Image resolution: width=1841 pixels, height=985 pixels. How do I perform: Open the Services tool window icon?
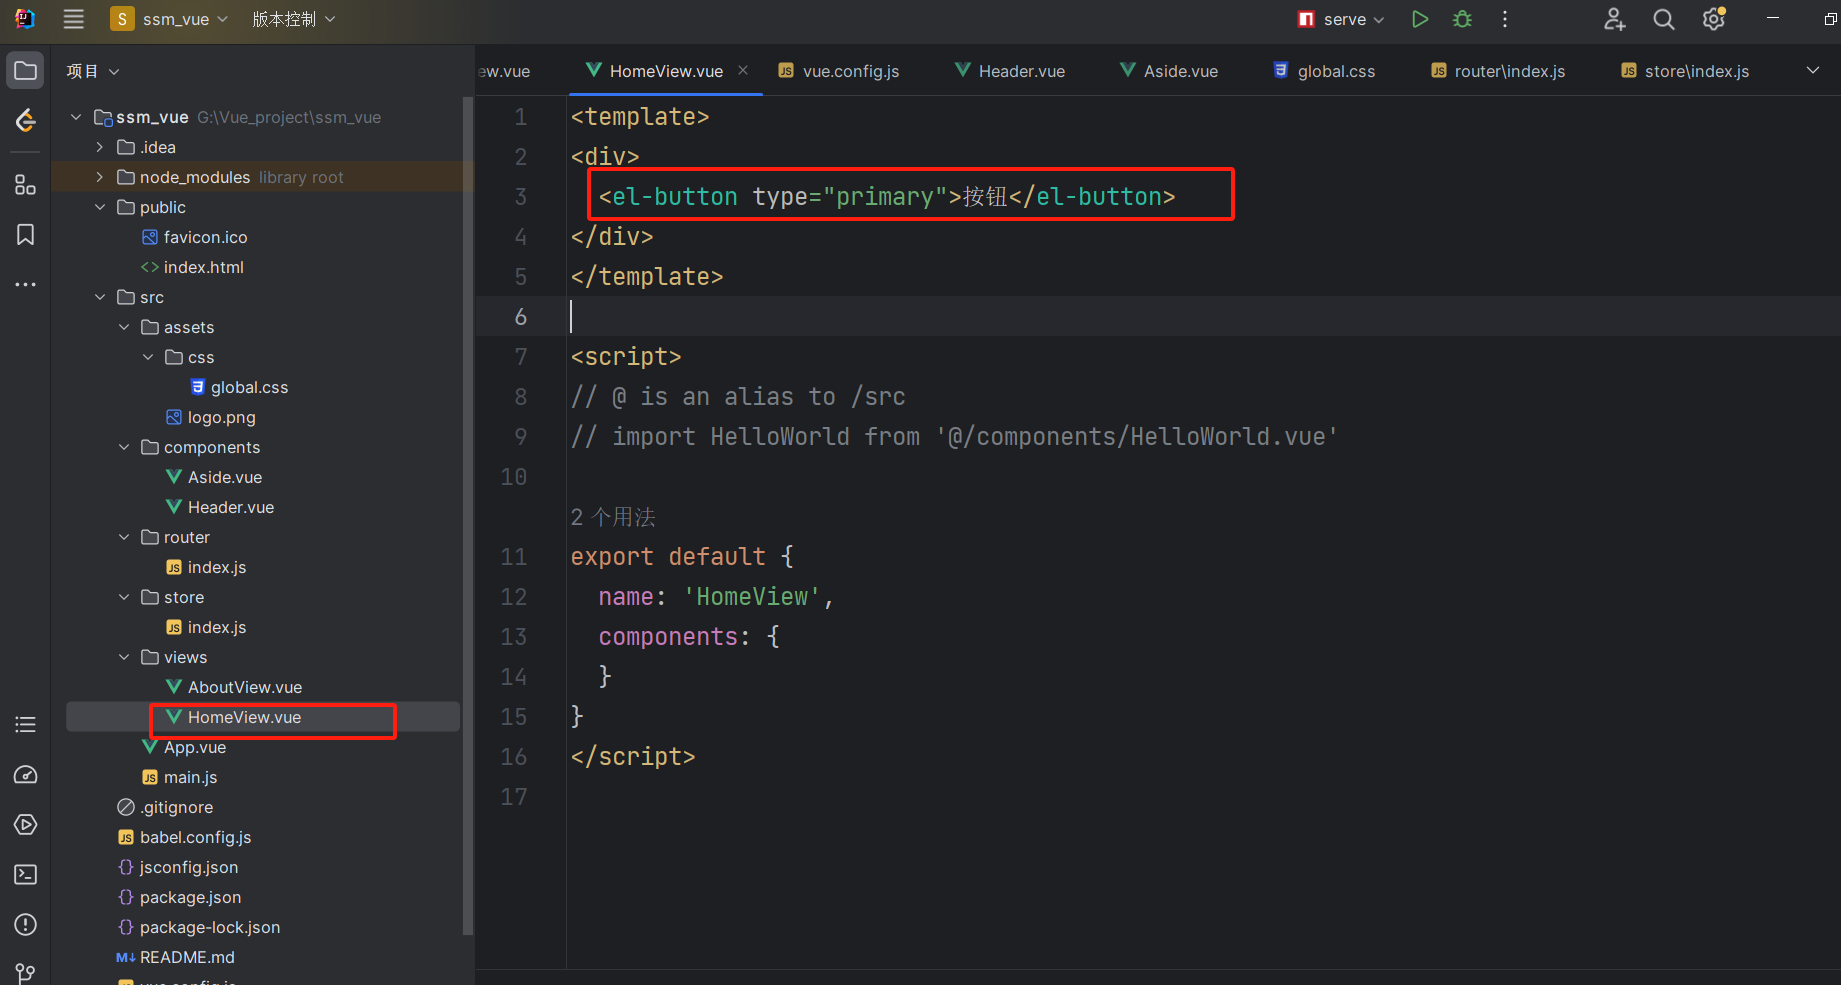pyautogui.click(x=26, y=825)
